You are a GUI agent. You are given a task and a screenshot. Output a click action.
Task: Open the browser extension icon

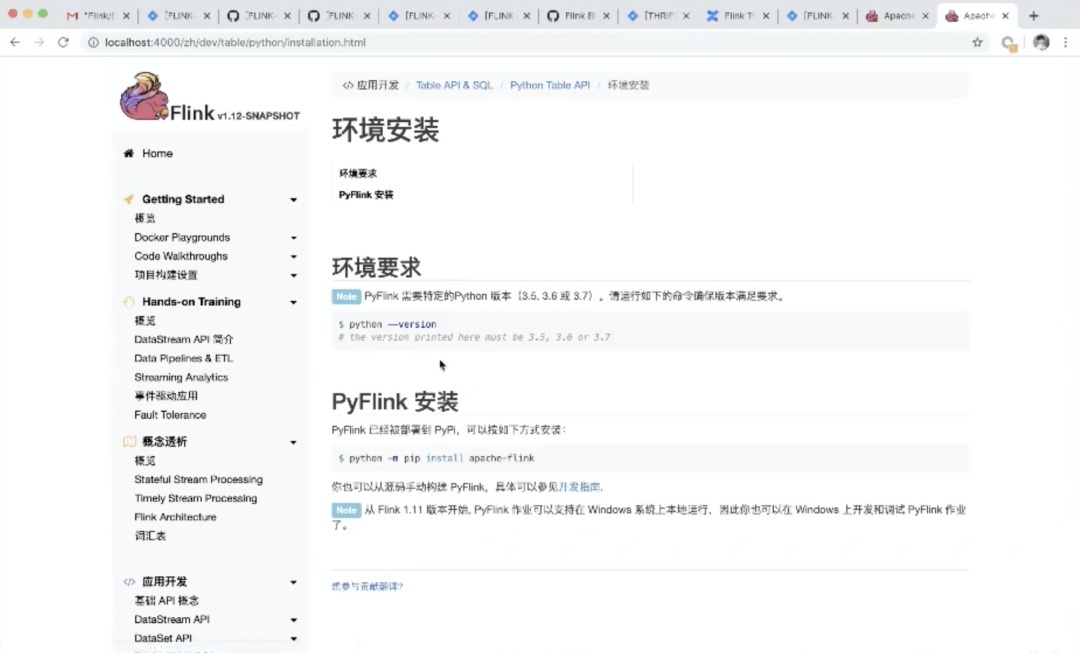pyautogui.click(x=1009, y=43)
